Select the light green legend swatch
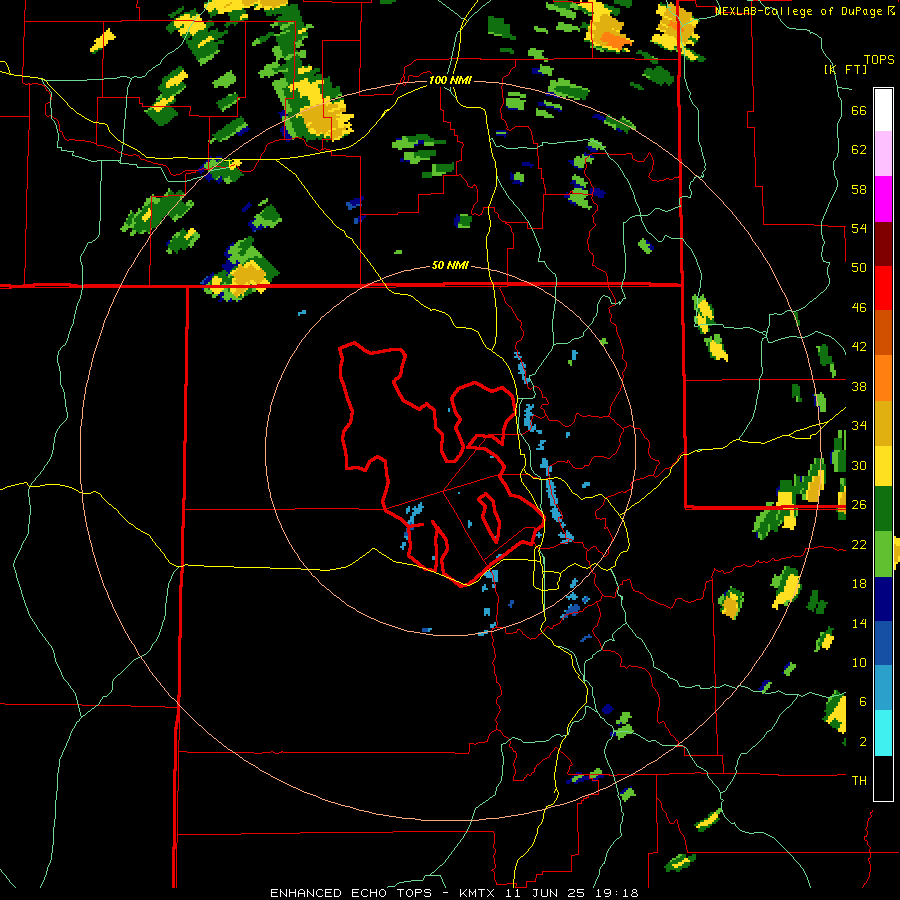The height and width of the screenshot is (900, 900). point(883,554)
